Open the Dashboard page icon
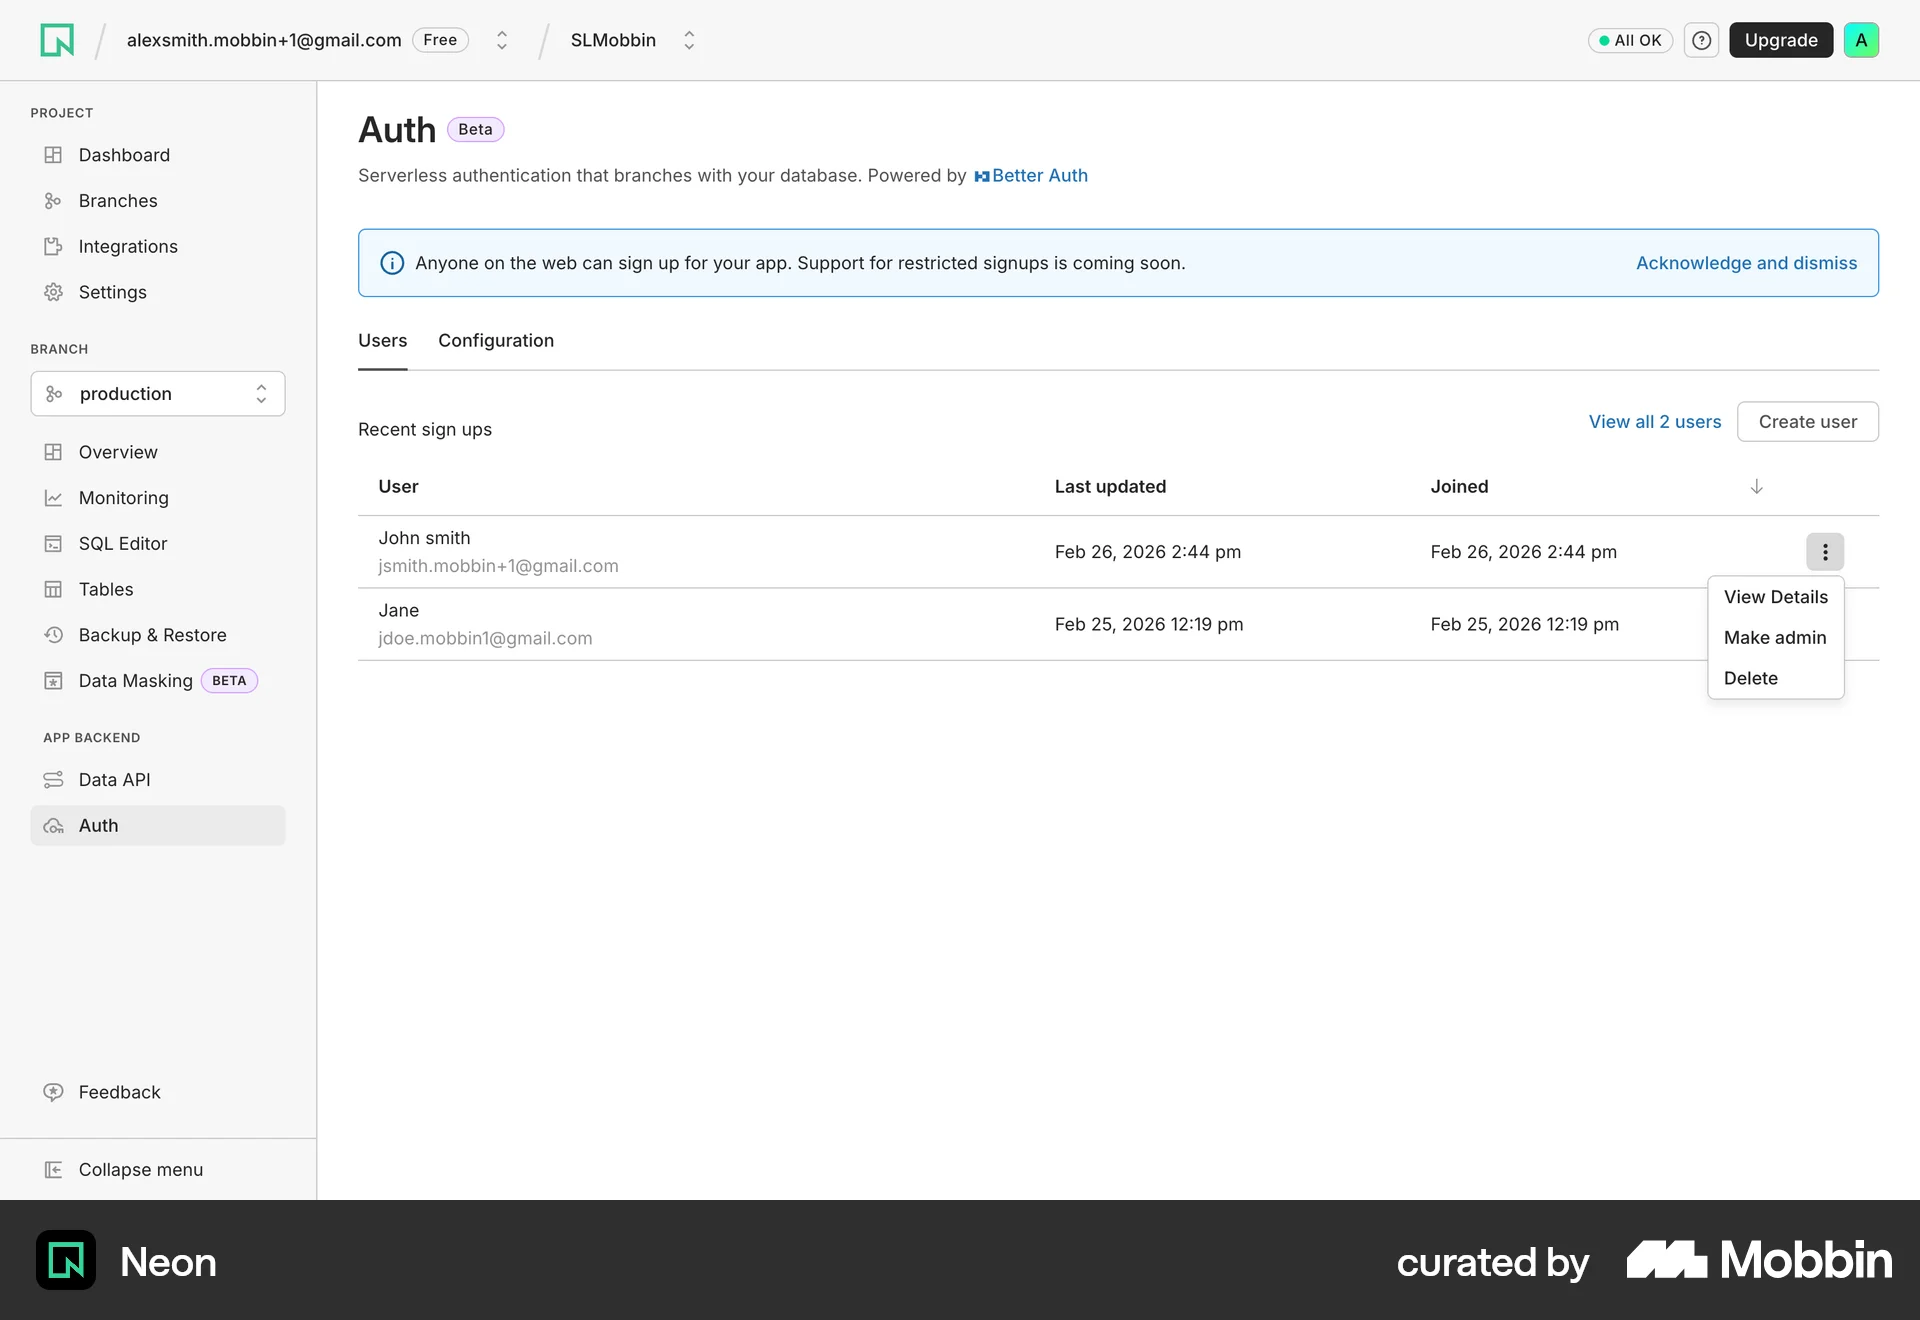The image size is (1920, 1320). click(x=53, y=155)
